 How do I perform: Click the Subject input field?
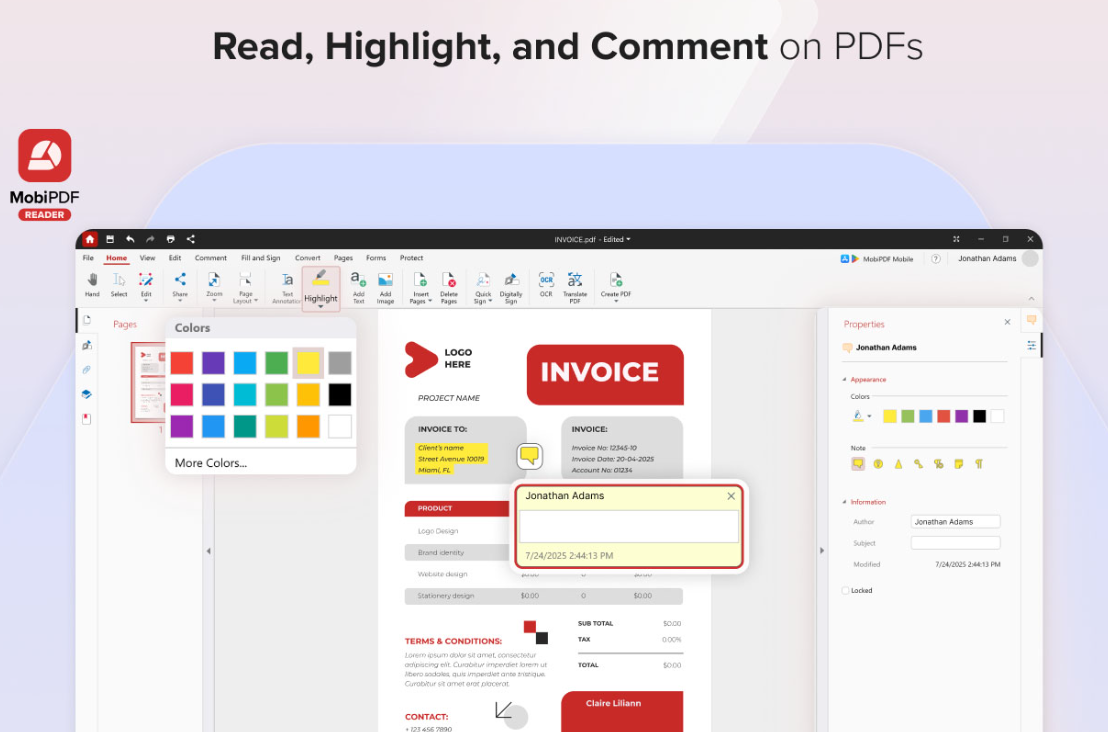(955, 543)
